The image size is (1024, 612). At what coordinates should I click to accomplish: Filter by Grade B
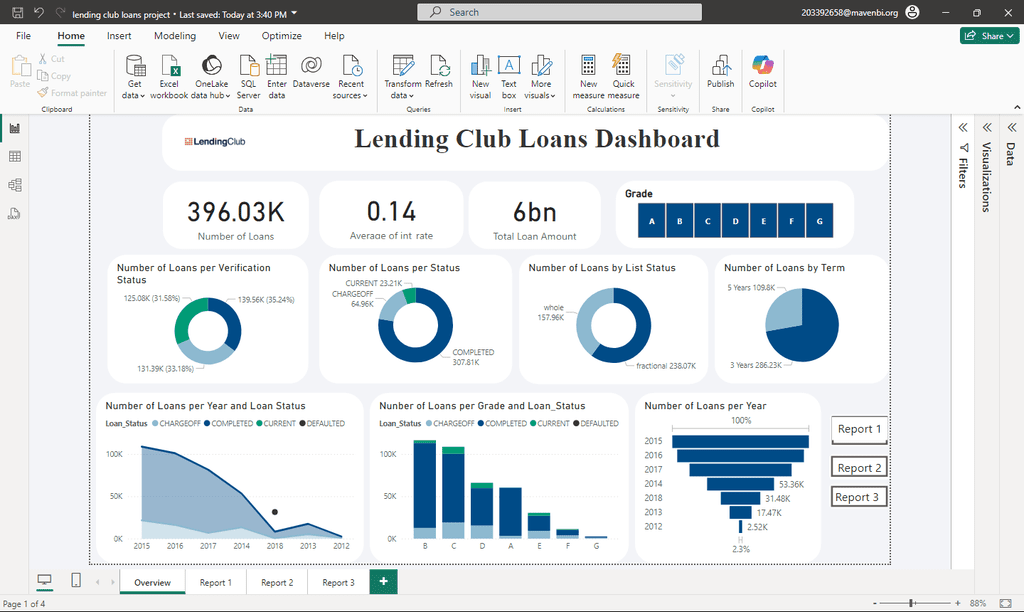coord(680,221)
